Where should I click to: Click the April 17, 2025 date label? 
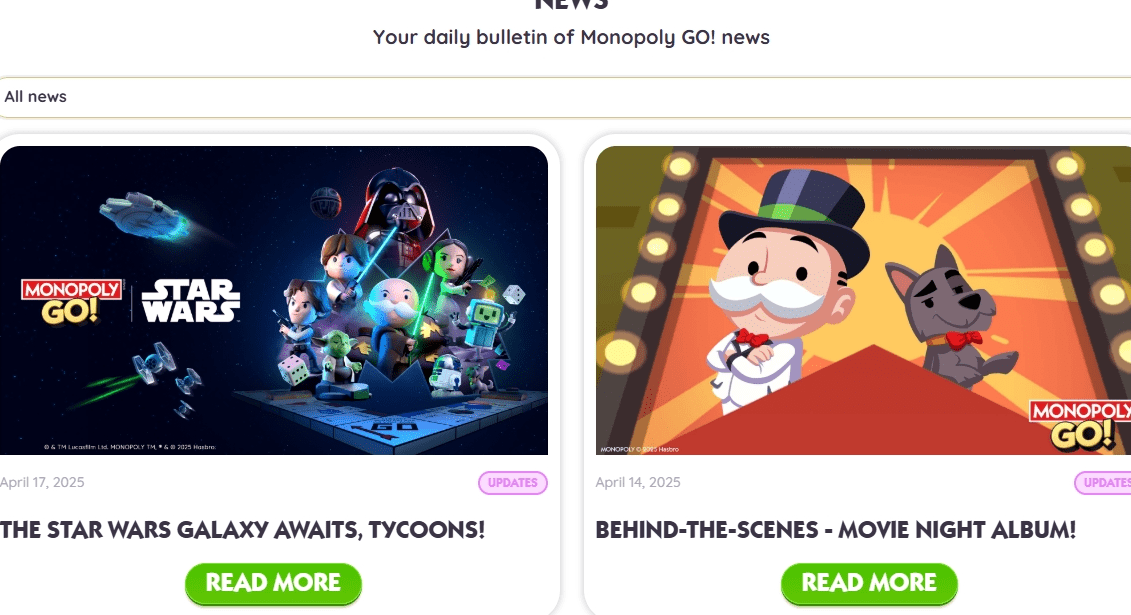tap(42, 482)
